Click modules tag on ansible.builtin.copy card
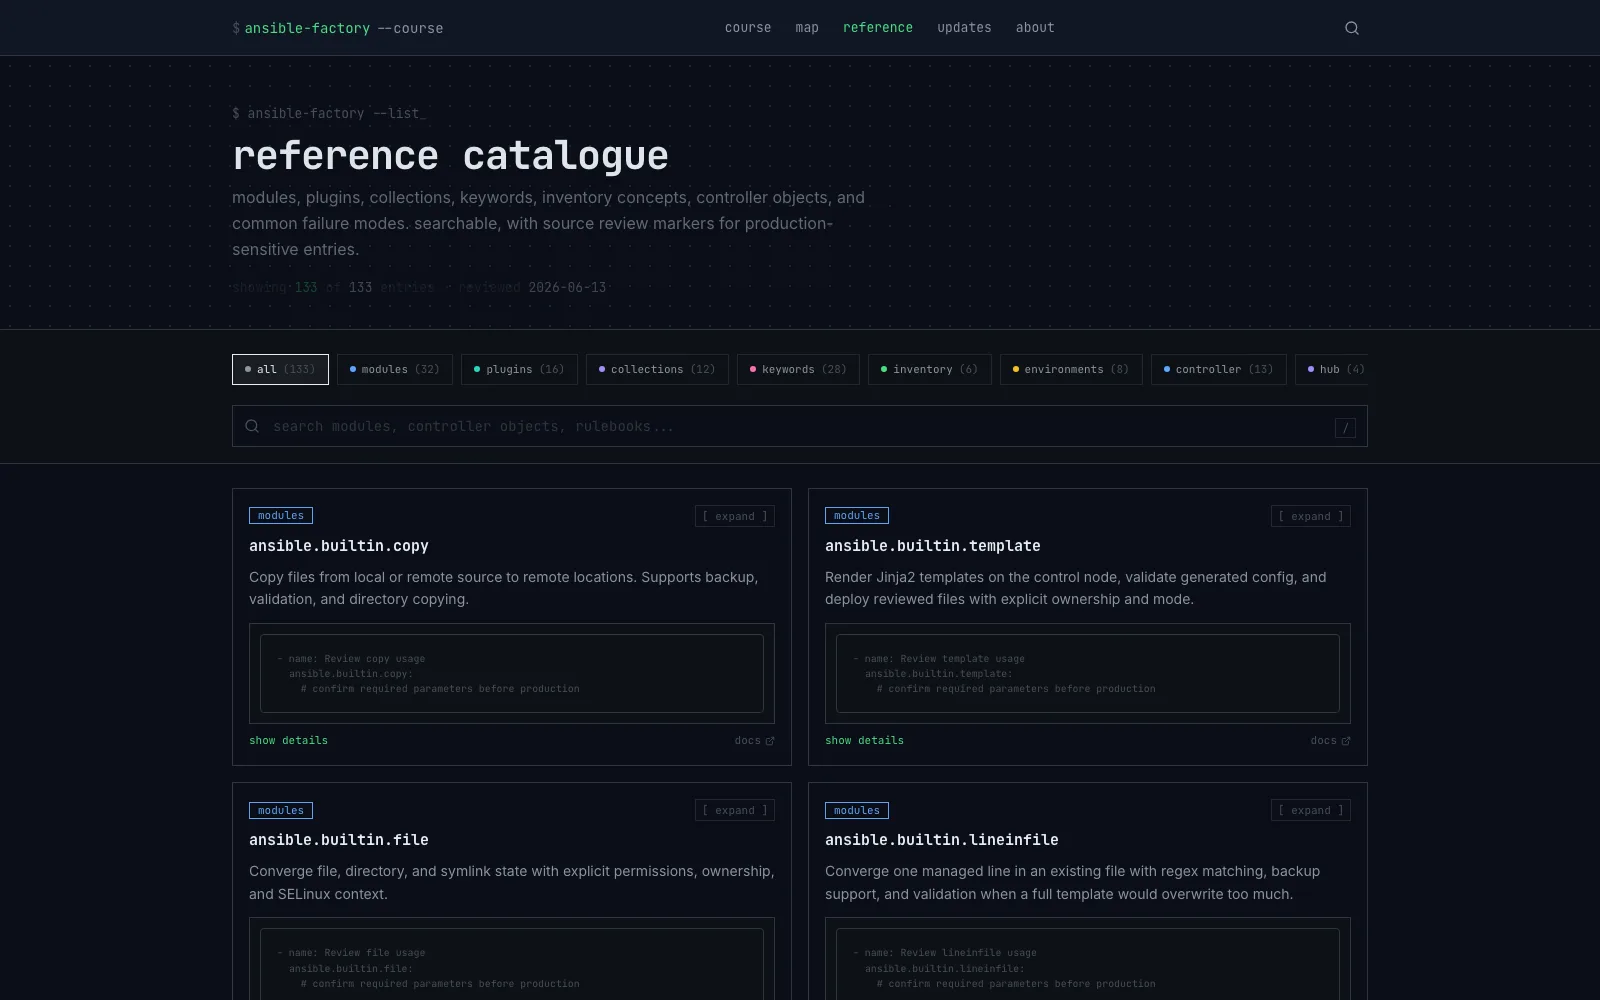Screen dimensions: 1600x1000 coord(281,516)
